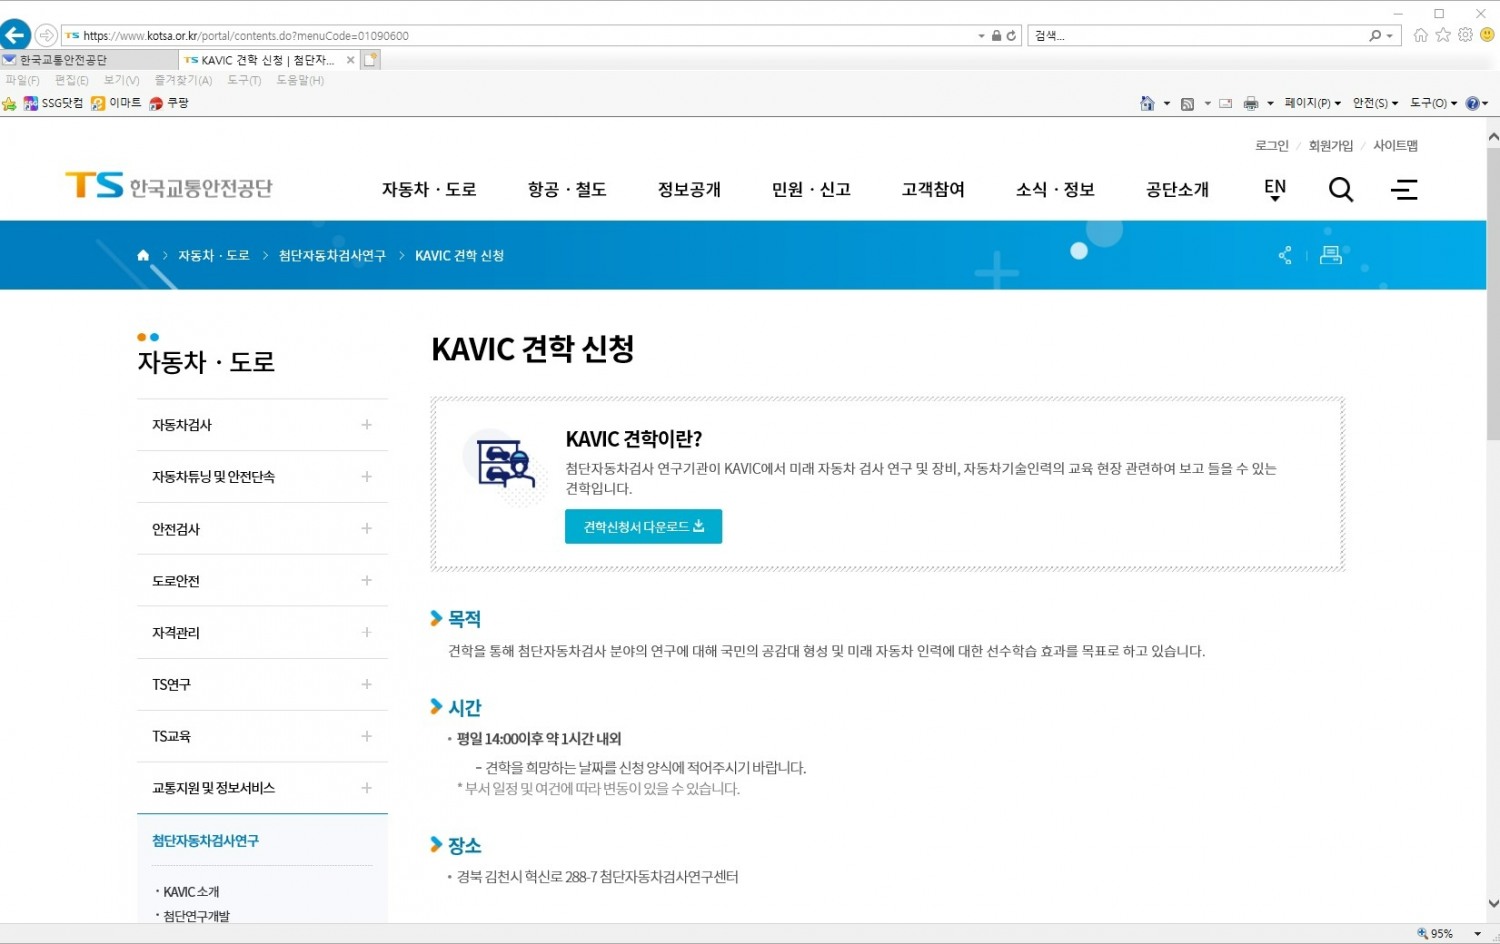The image size is (1500, 944).
Task: Adjust the 95% zoom control
Action: tap(1443, 933)
